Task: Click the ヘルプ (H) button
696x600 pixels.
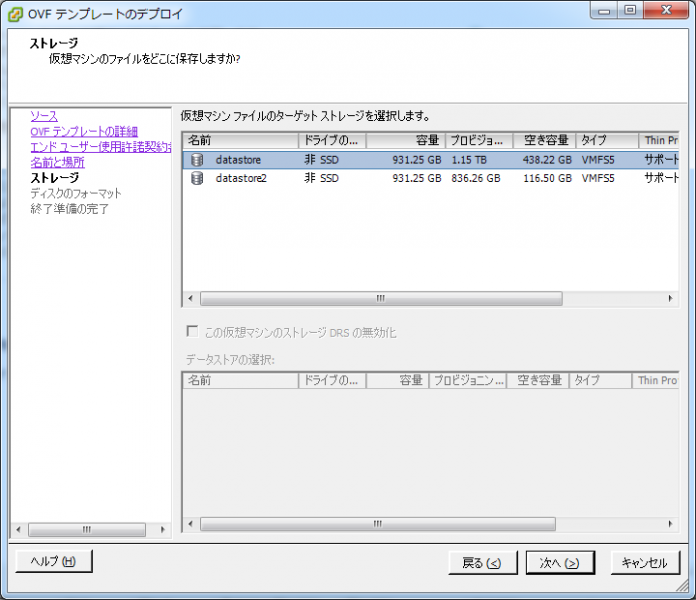Action: 54,561
